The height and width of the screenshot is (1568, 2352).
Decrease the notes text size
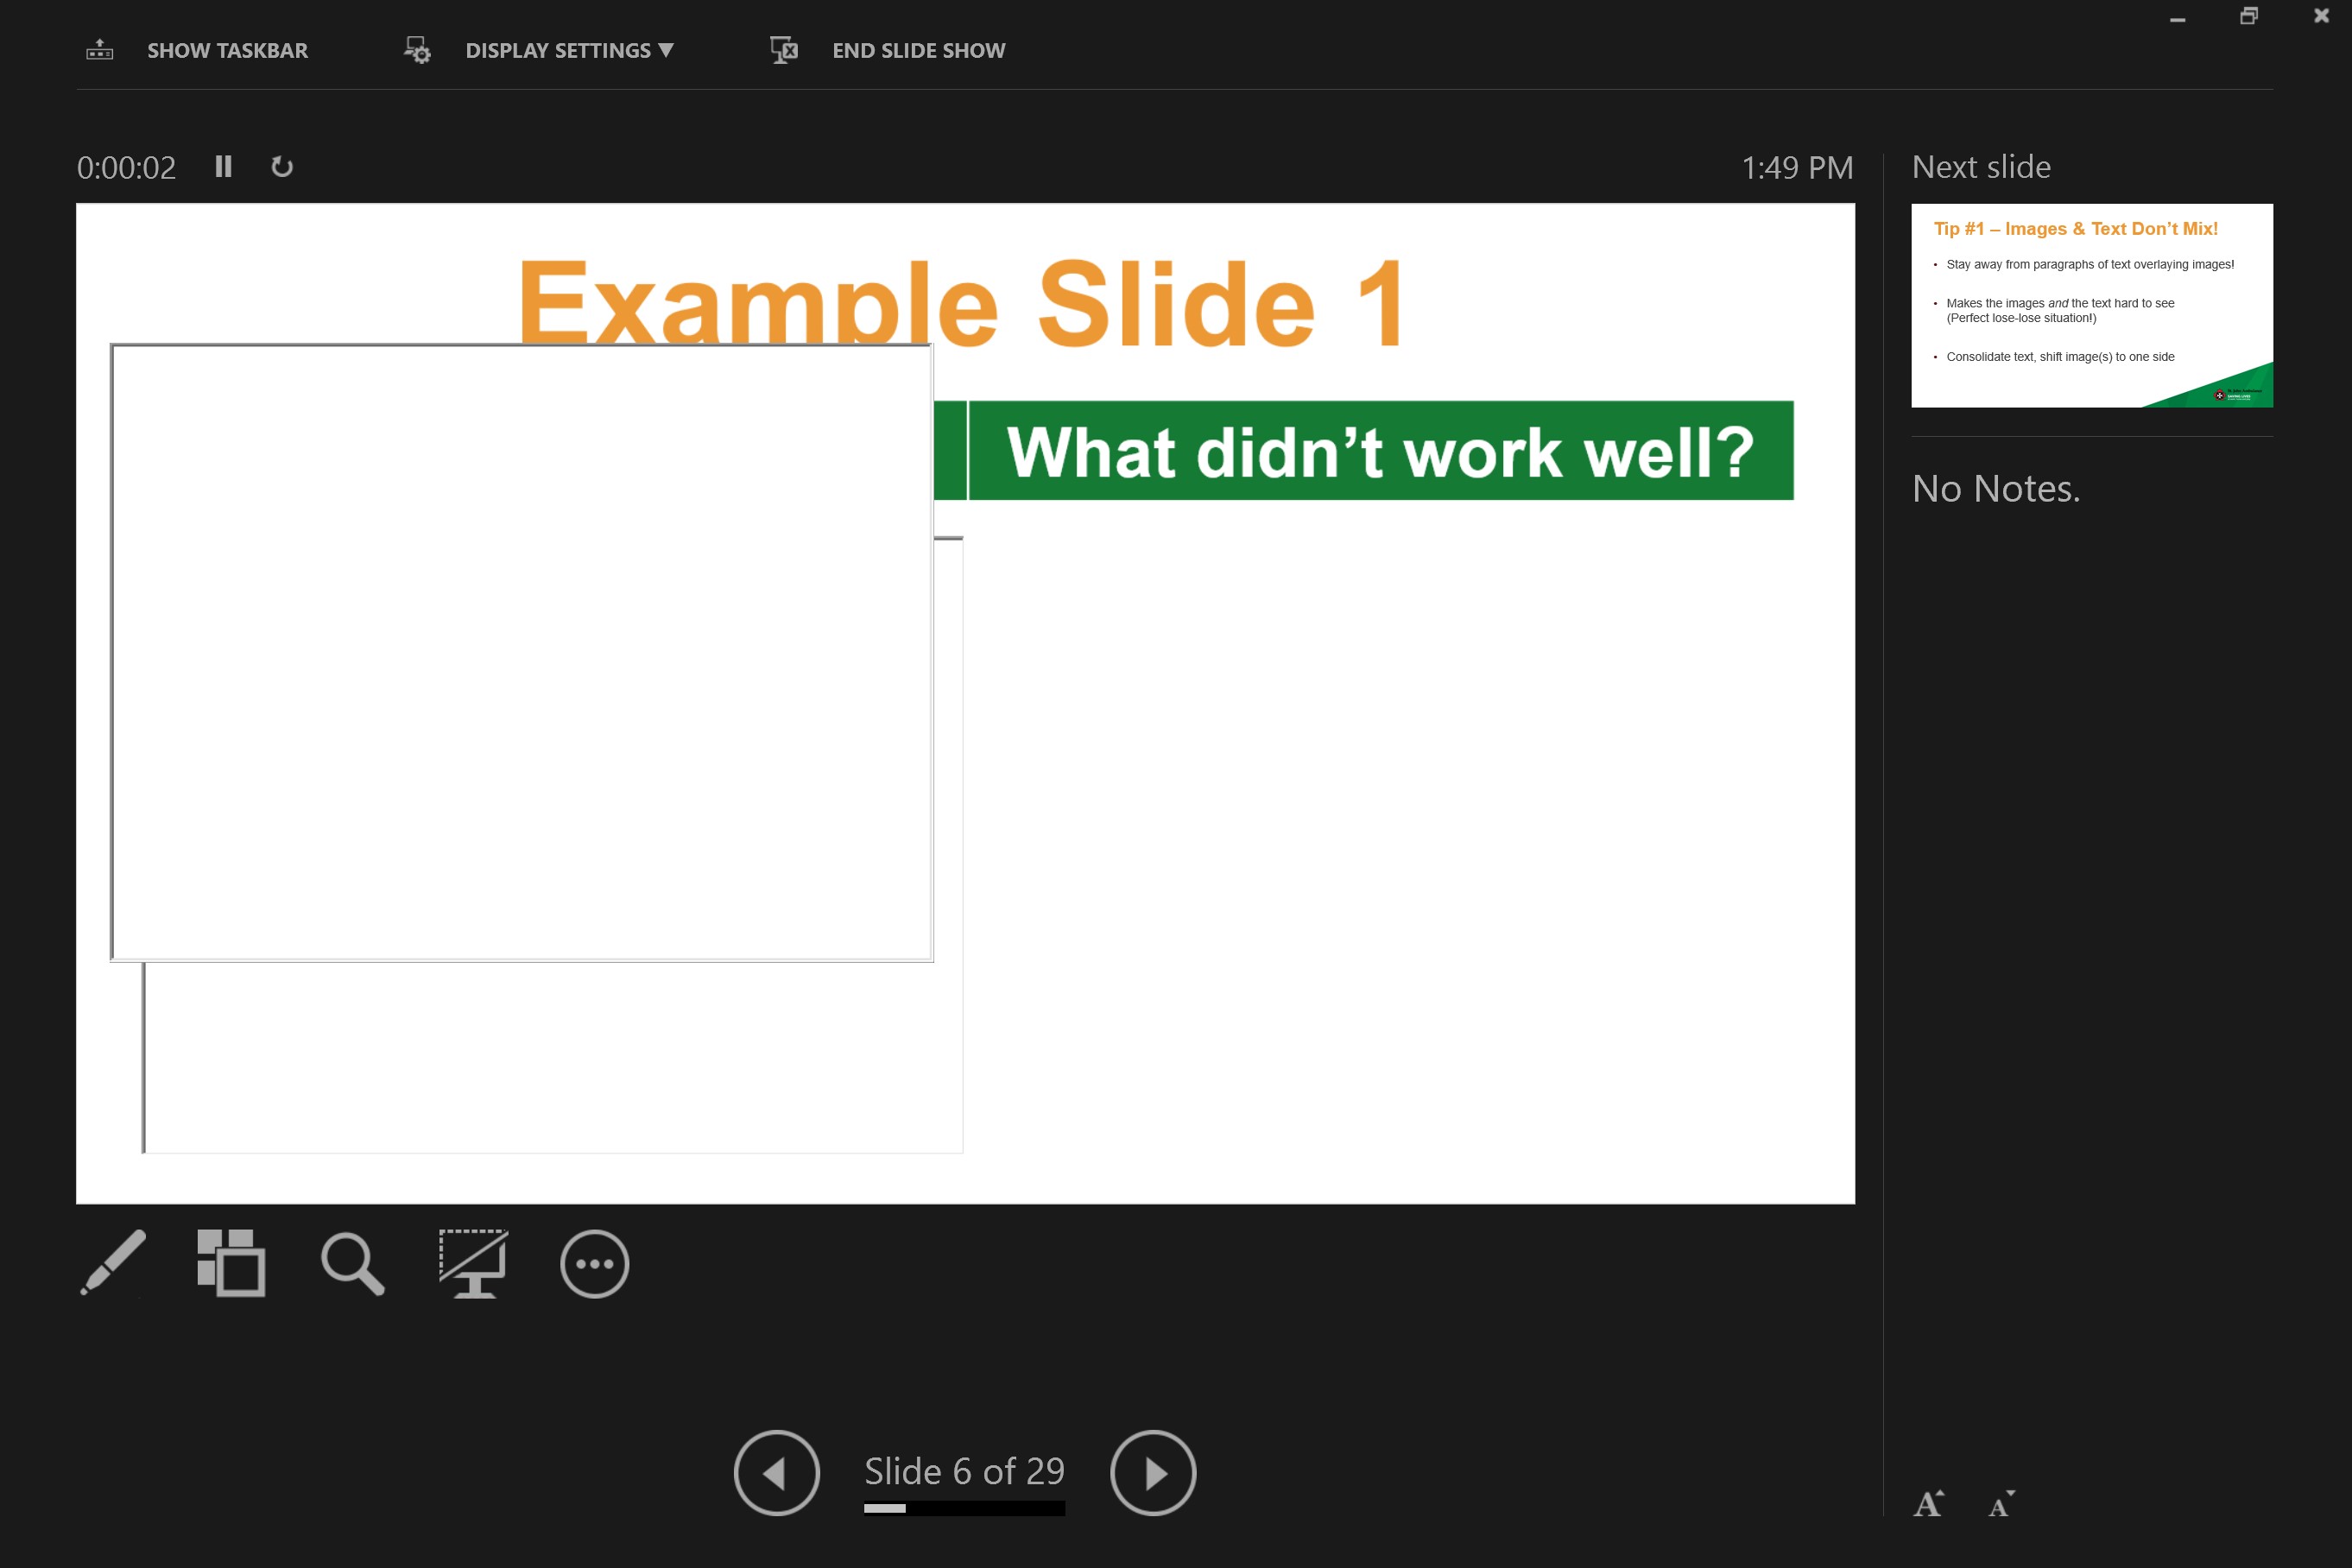click(2000, 1504)
